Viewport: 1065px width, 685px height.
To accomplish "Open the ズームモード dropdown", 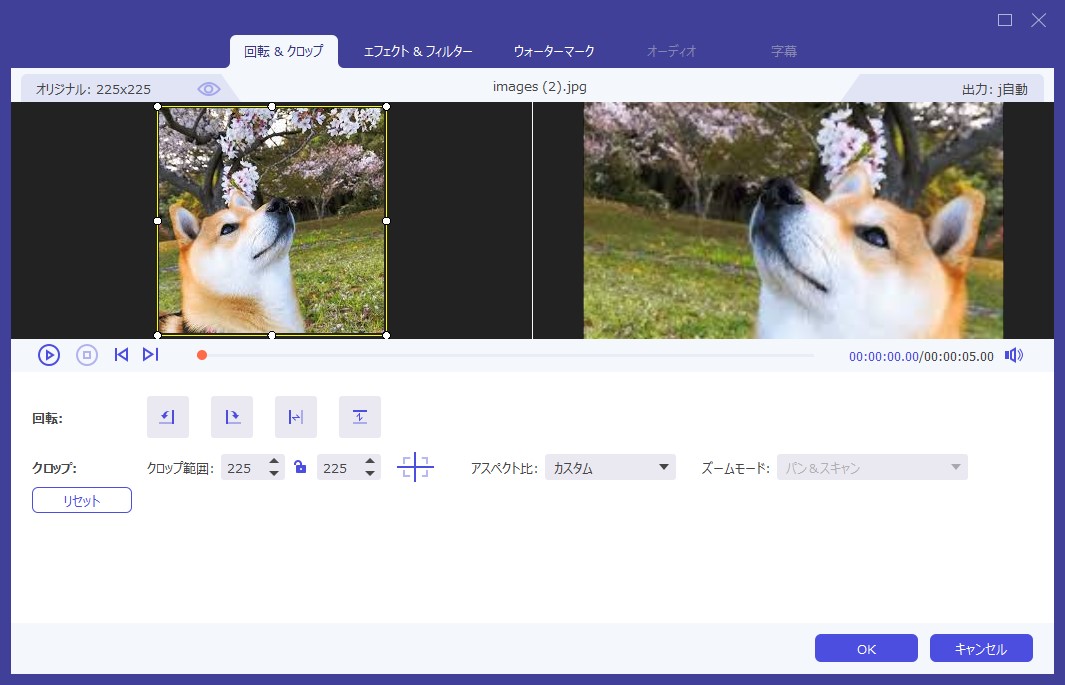I will coord(871,466).
